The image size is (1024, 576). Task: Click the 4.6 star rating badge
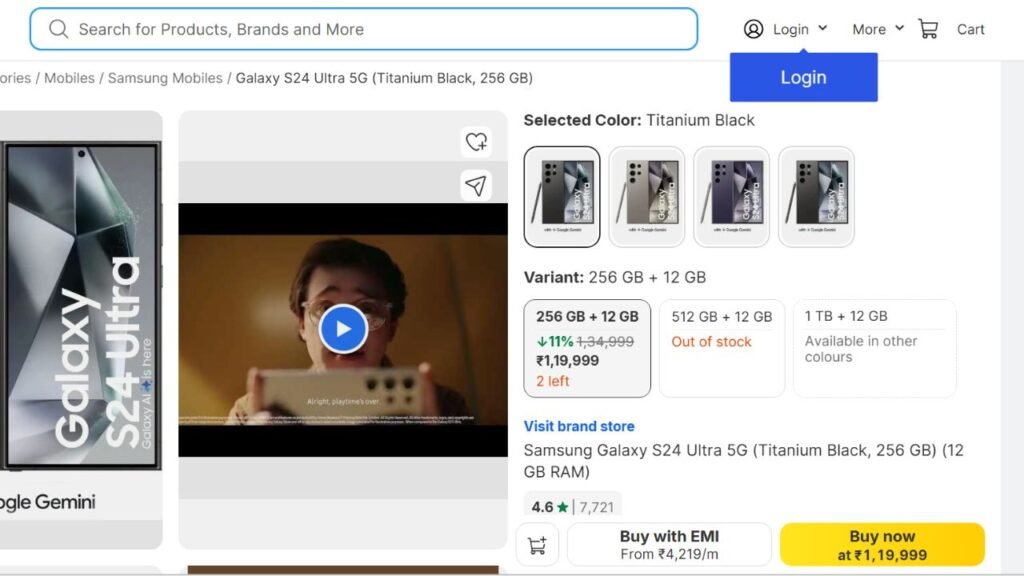pos(573,506)
